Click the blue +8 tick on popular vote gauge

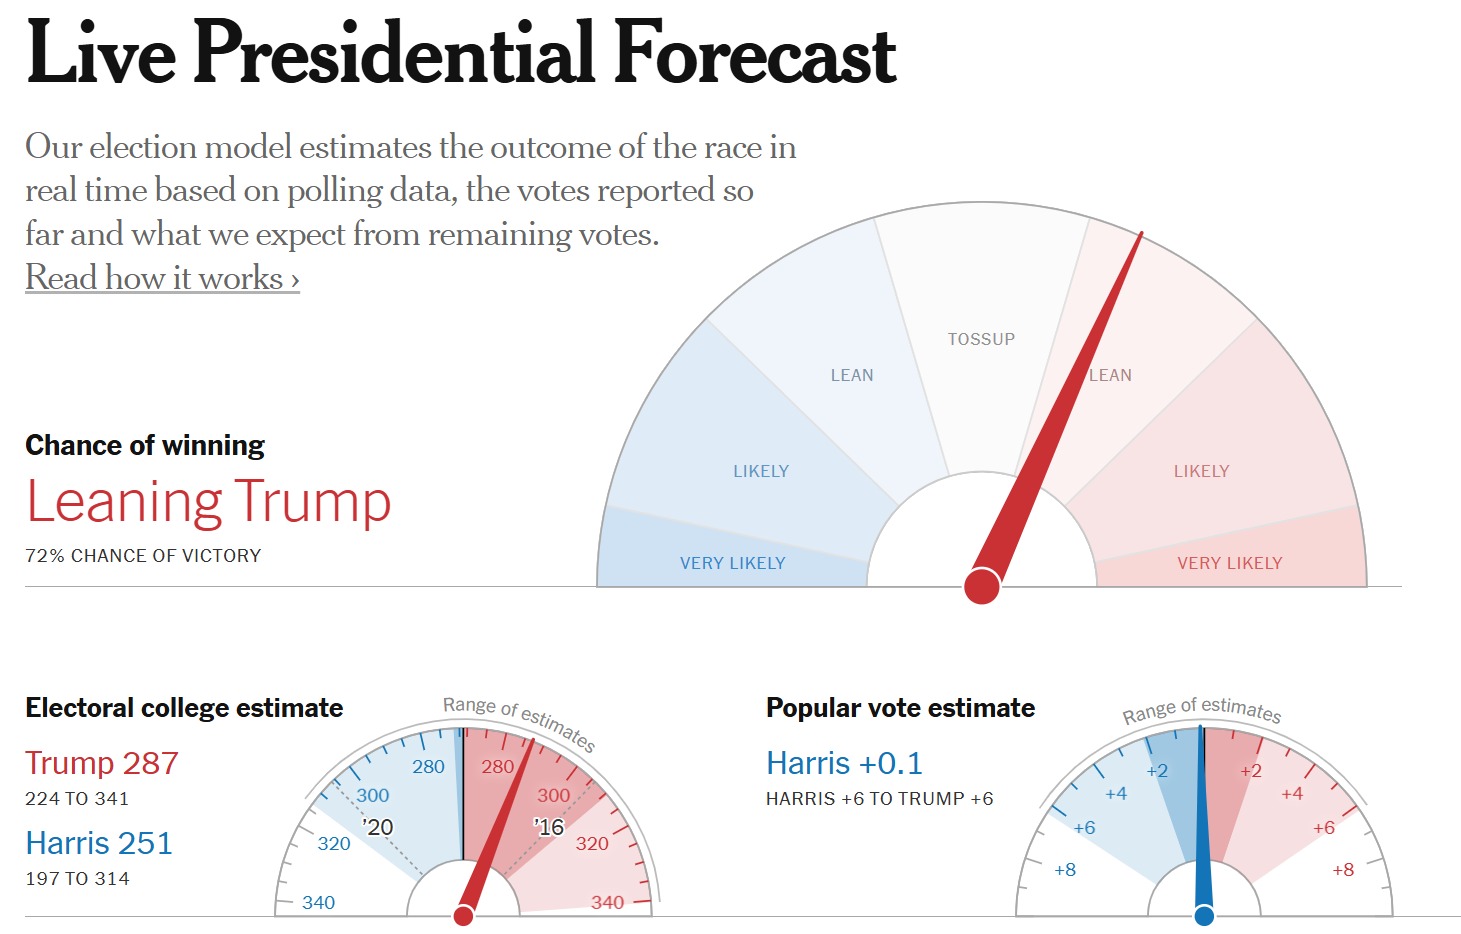(1065, 870)
